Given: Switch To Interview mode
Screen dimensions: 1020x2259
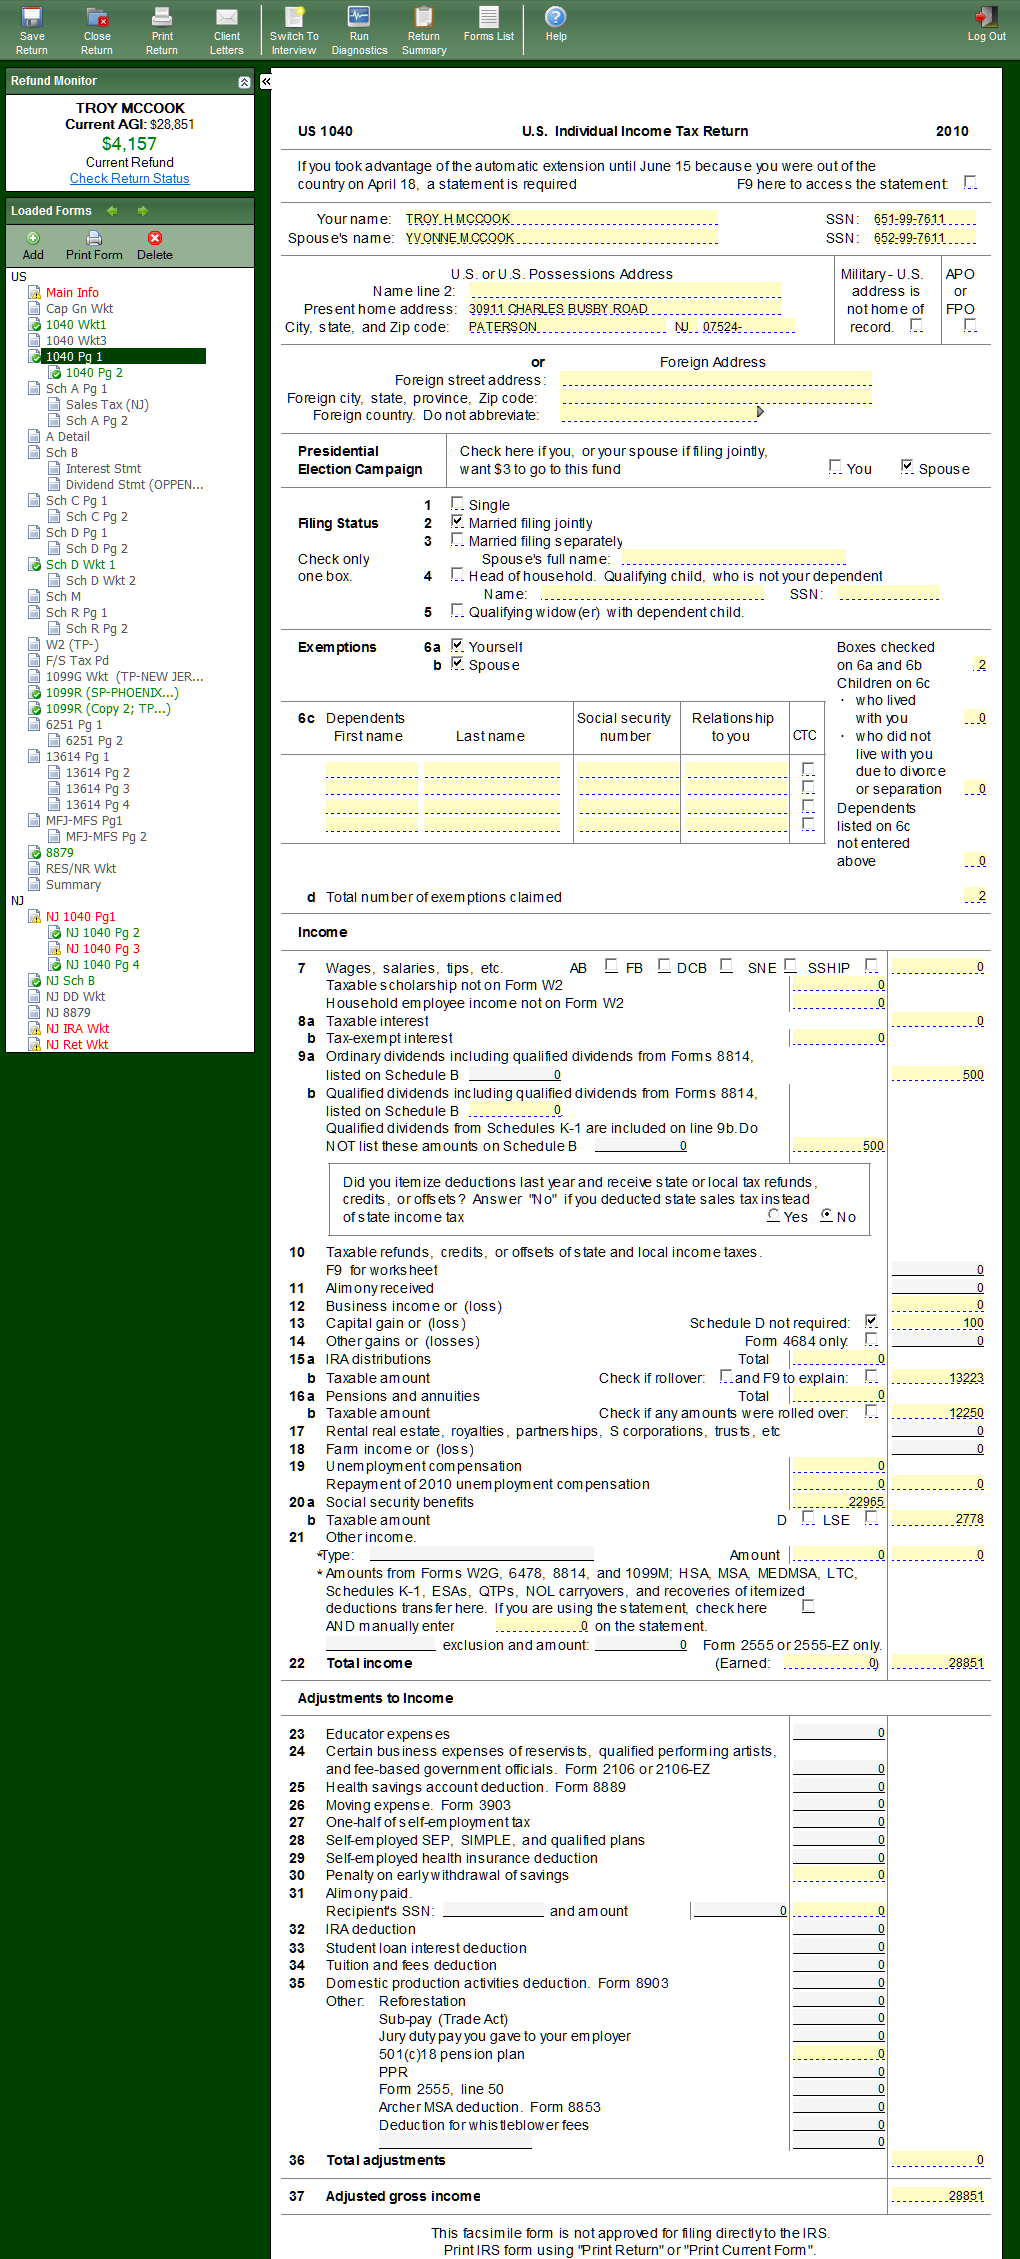Looking at the screenshot, I should pos(294,30).
